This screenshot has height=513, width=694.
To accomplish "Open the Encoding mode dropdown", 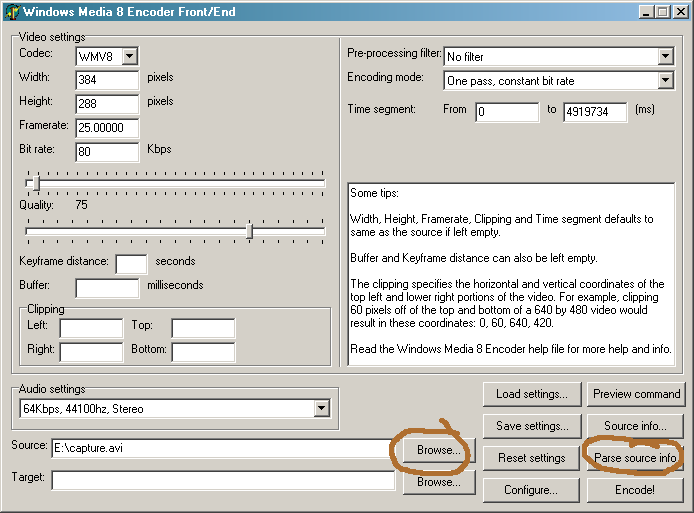I will point(665,81).
